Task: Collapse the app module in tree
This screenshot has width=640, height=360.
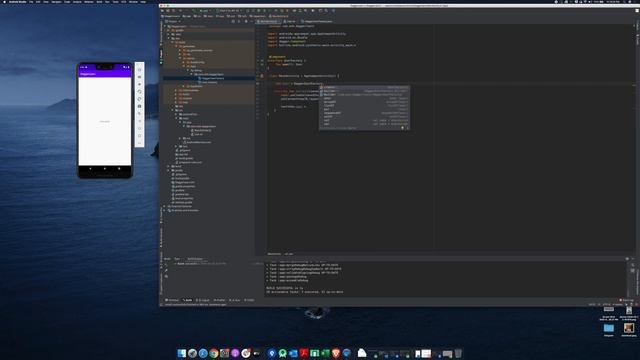Action: pos(169,38)
